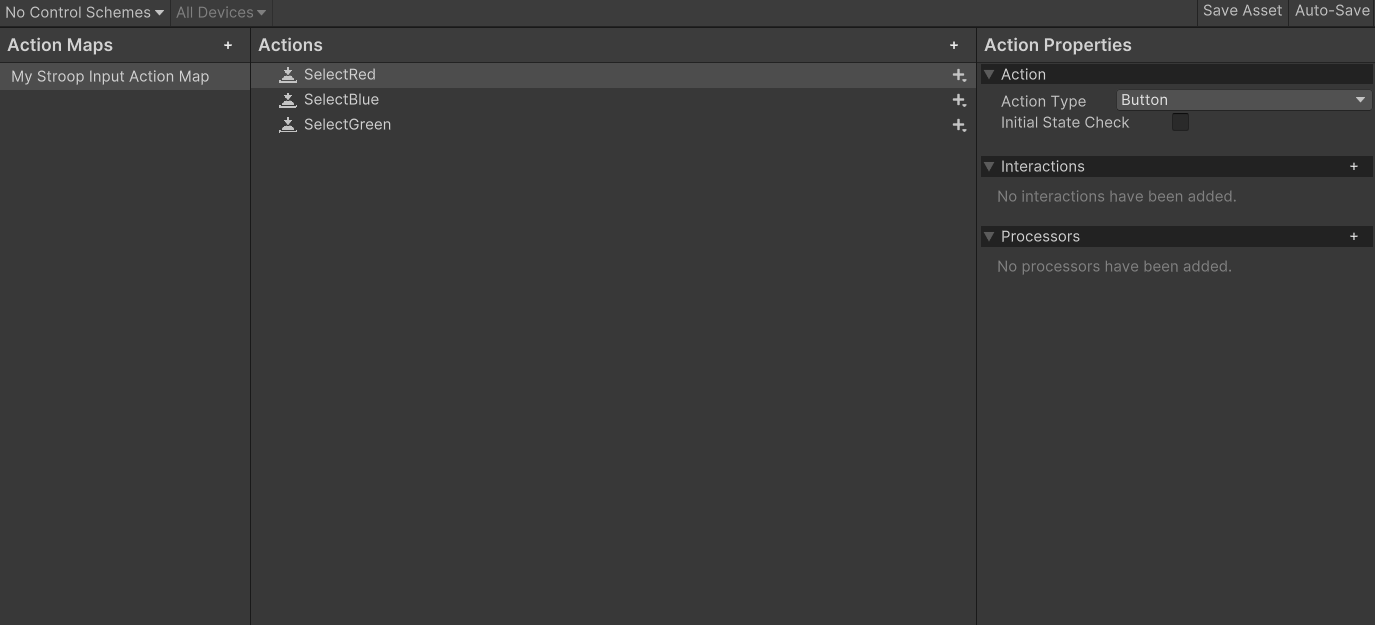Image resolution: width=1375 pixels, height=625 pixels.
Task: Click the SelectGreen action button icon
Action: (x=288, y=124)
